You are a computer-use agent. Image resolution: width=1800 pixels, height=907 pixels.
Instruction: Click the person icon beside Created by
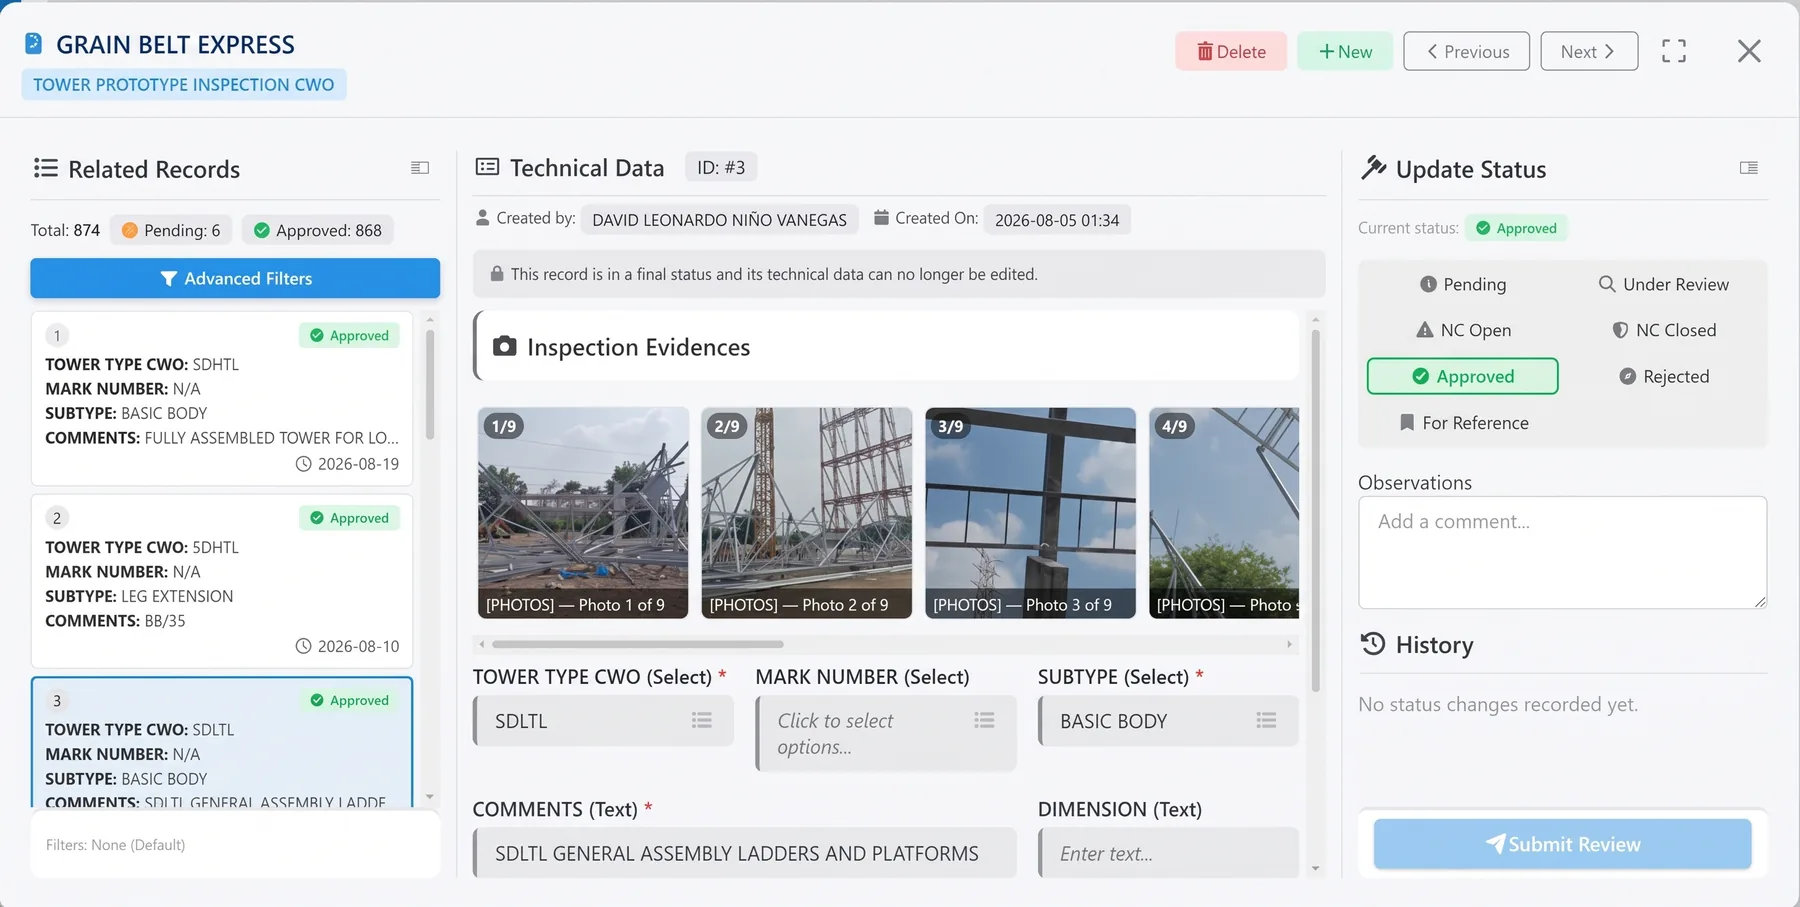(x=482, y=217)
